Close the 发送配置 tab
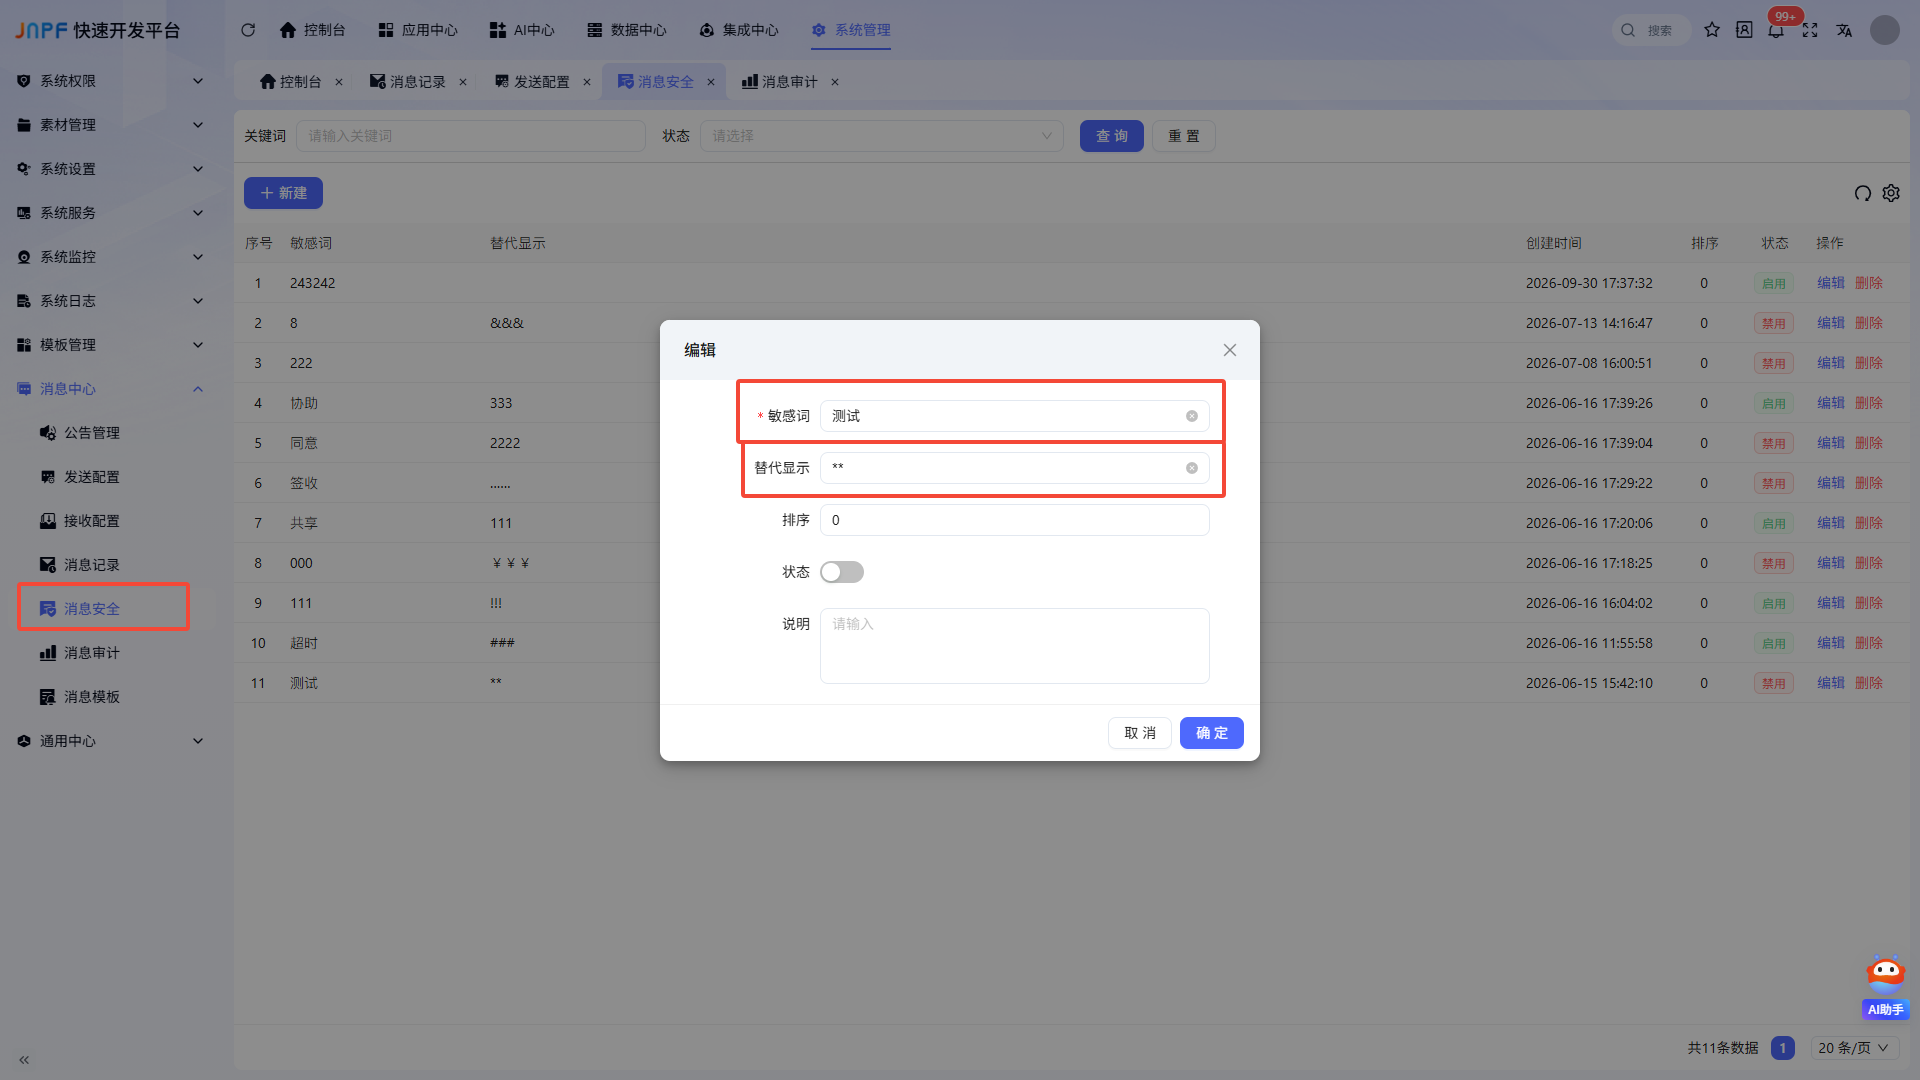The image size is (1920, 1080). (x=587, y=82)
